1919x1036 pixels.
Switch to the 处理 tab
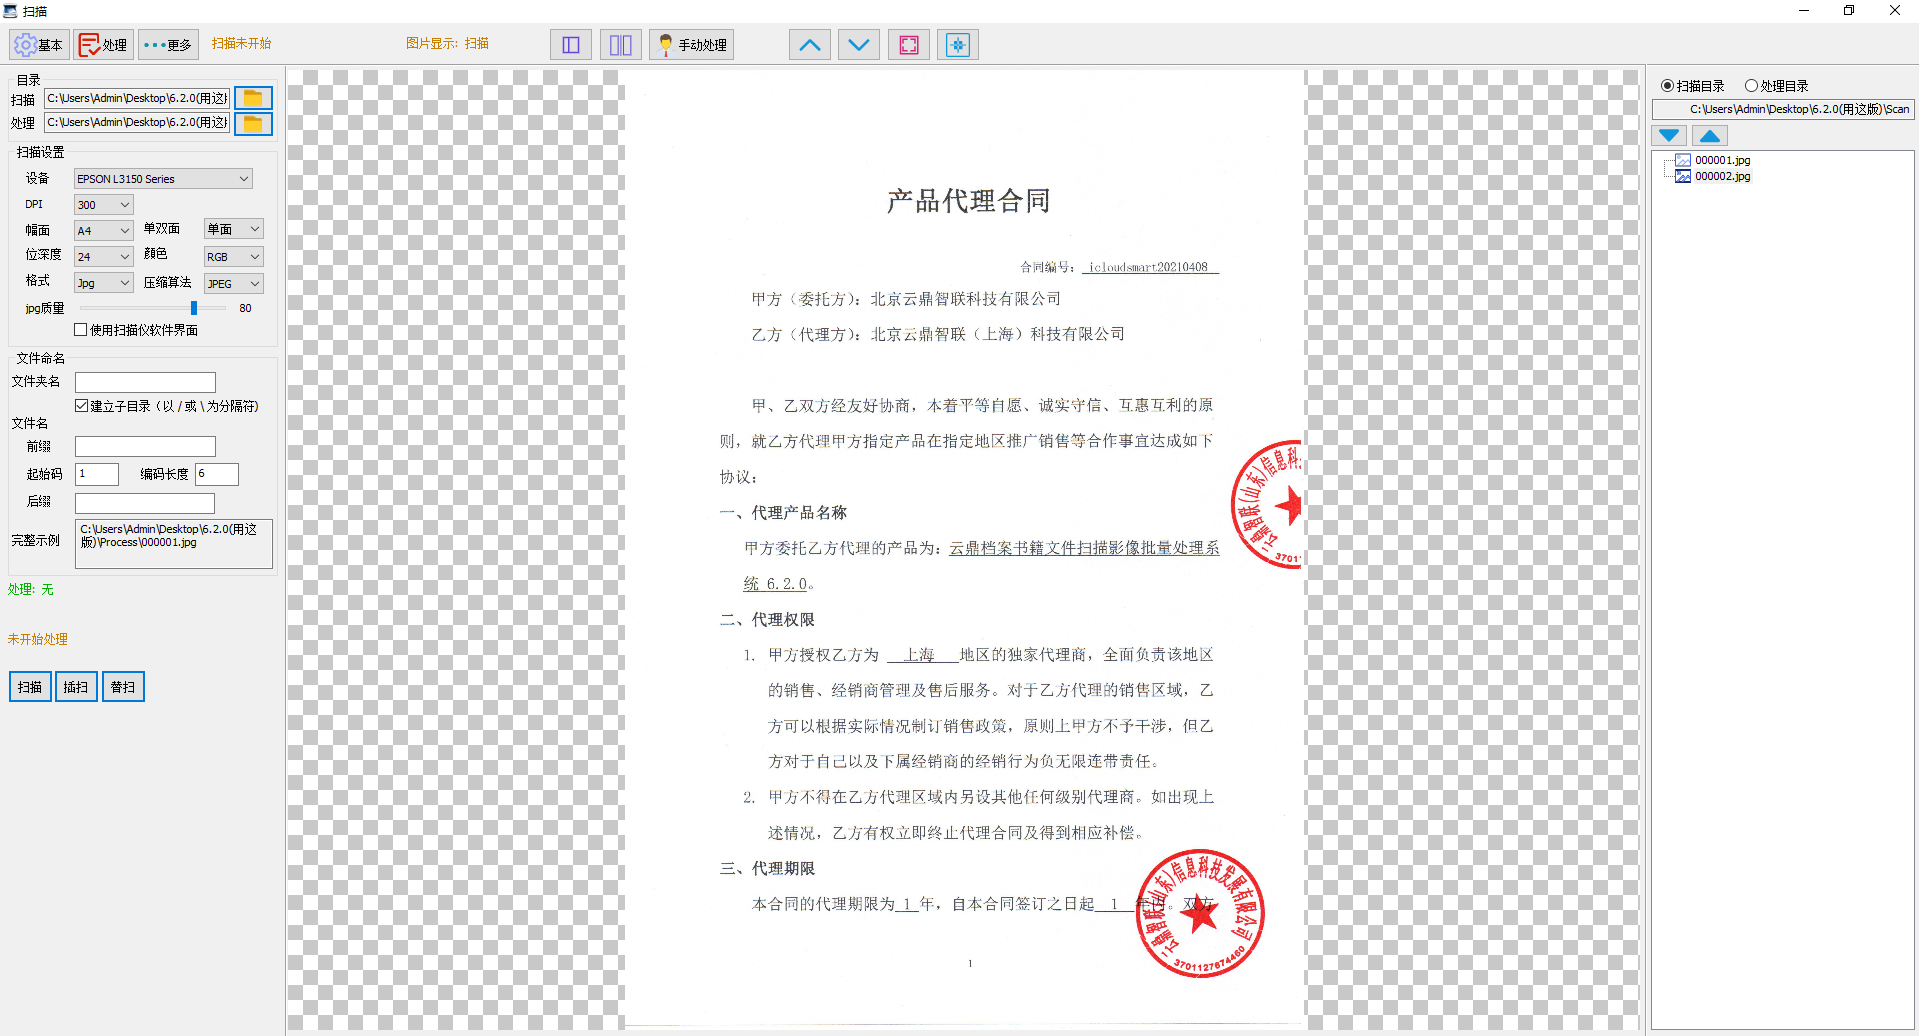tap(103, 45)
